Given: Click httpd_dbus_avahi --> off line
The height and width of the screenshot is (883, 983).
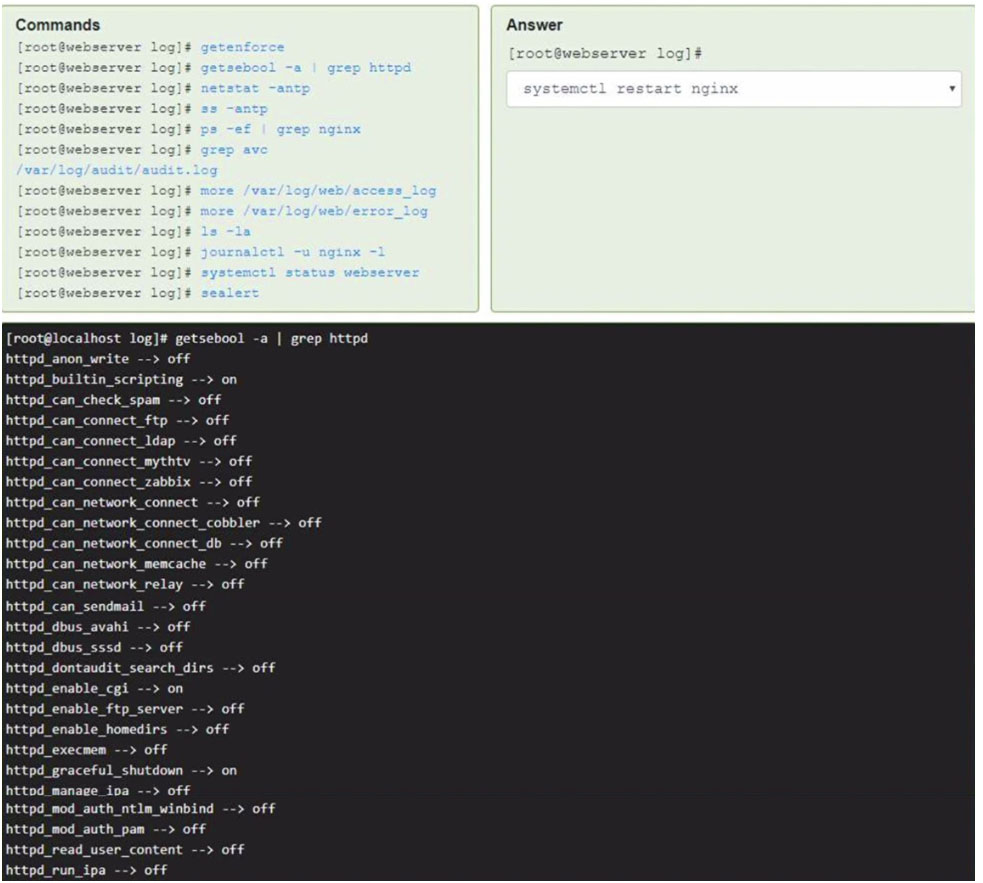Looking at the screenshot, I should point(98,627).
